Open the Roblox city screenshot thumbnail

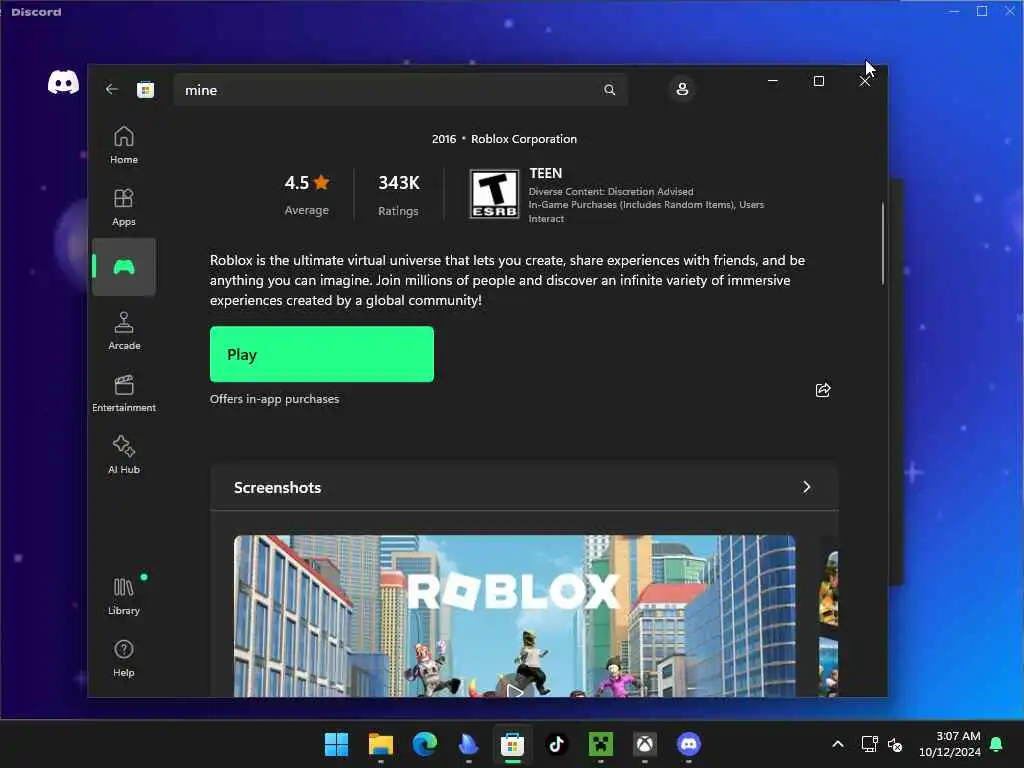click(x=514, y=616)
